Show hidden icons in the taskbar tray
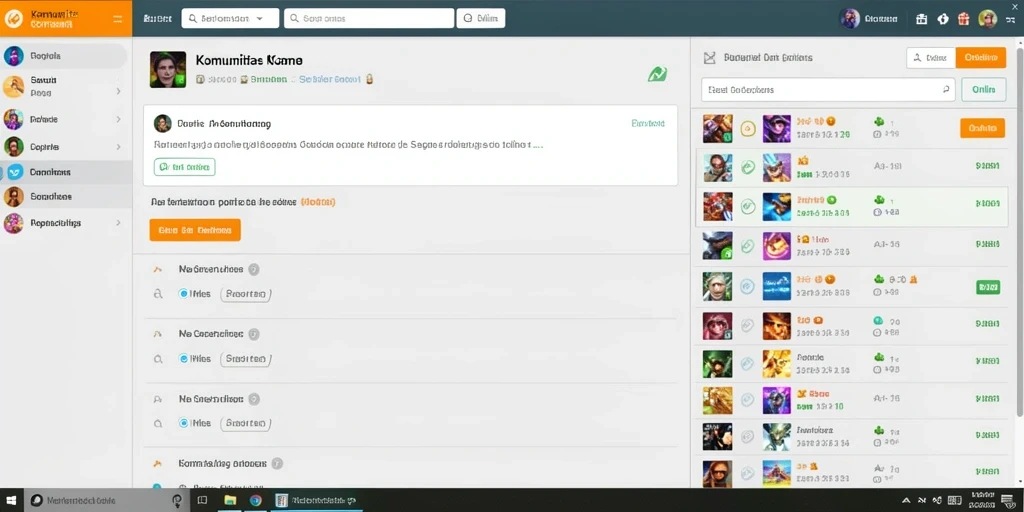The width and height of the screenshot is (1024, 512). click(906, 500)
